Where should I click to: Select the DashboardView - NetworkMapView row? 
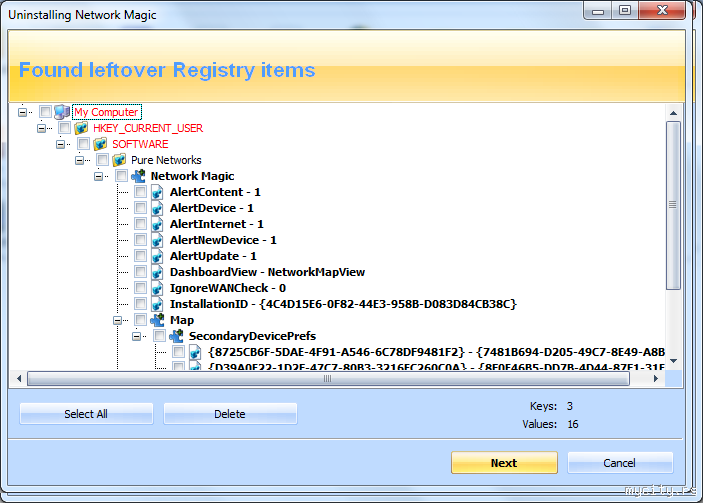point(268,272)
